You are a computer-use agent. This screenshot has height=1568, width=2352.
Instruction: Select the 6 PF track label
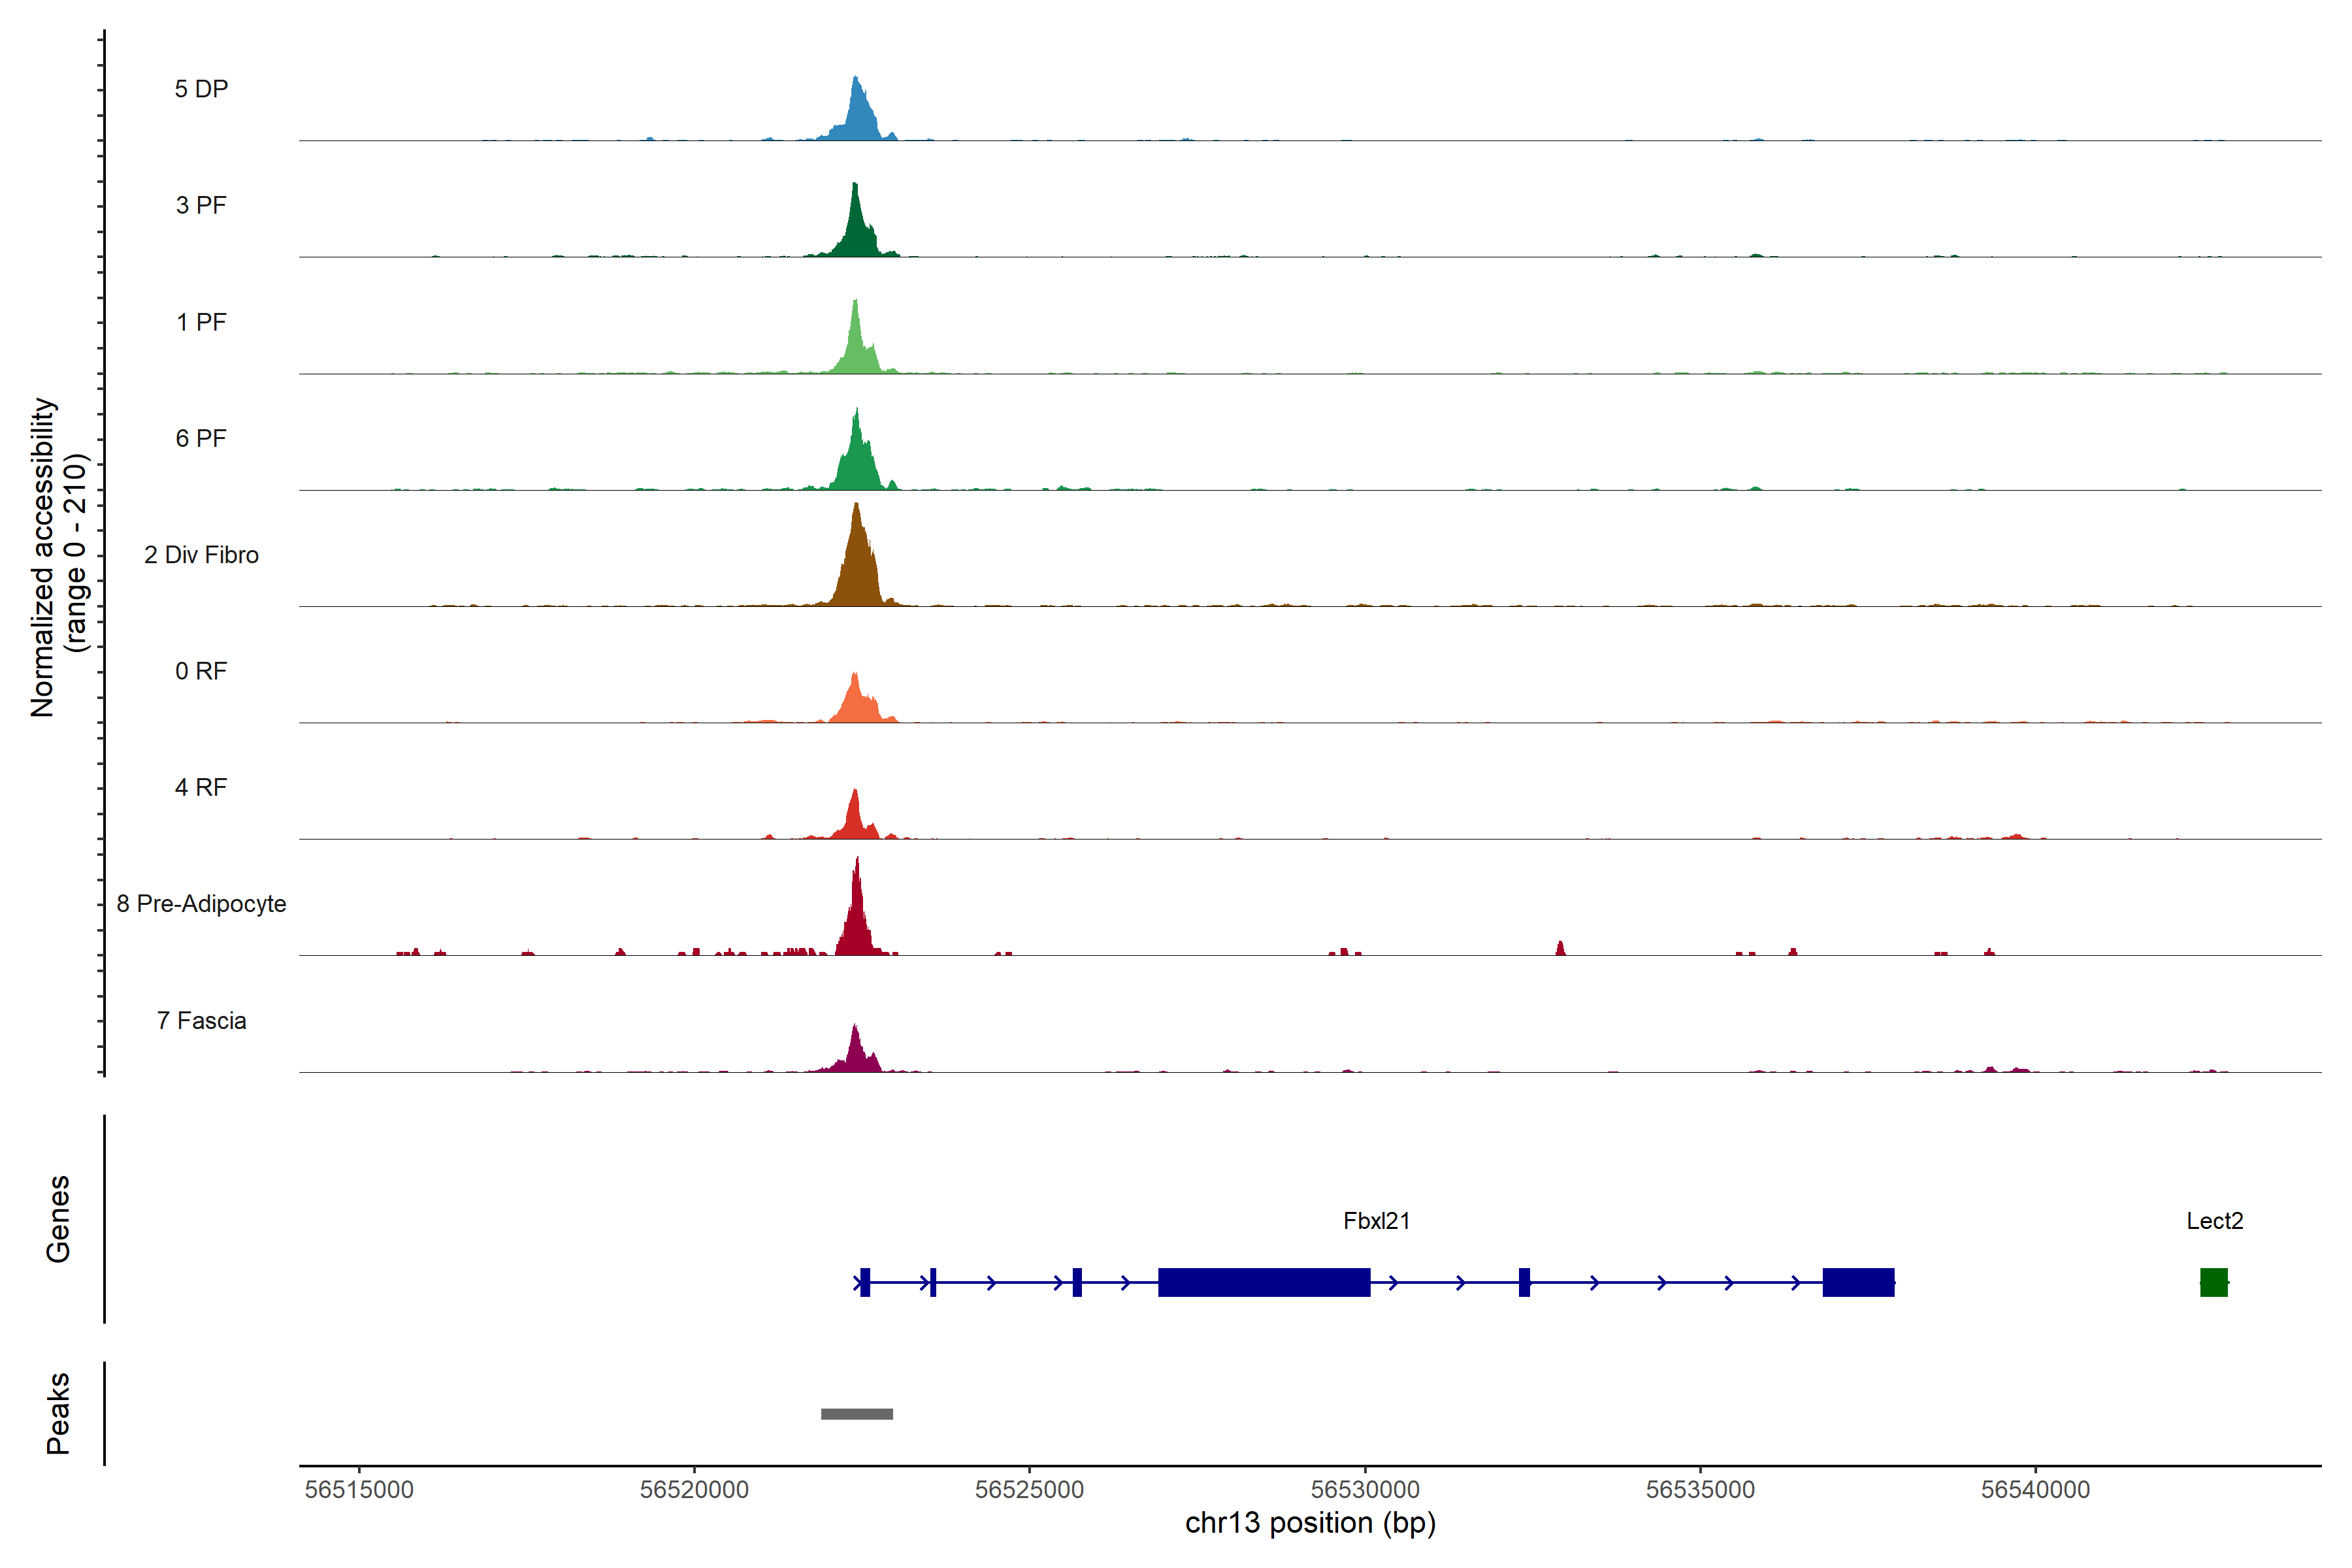[201, 438]
